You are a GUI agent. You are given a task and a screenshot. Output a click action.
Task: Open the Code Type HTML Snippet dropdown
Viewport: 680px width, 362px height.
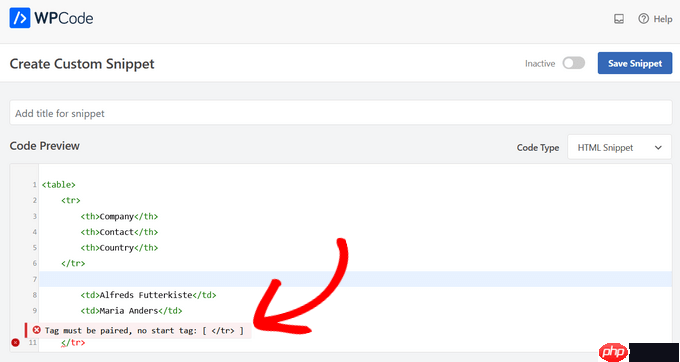click(x=619, y=147)
